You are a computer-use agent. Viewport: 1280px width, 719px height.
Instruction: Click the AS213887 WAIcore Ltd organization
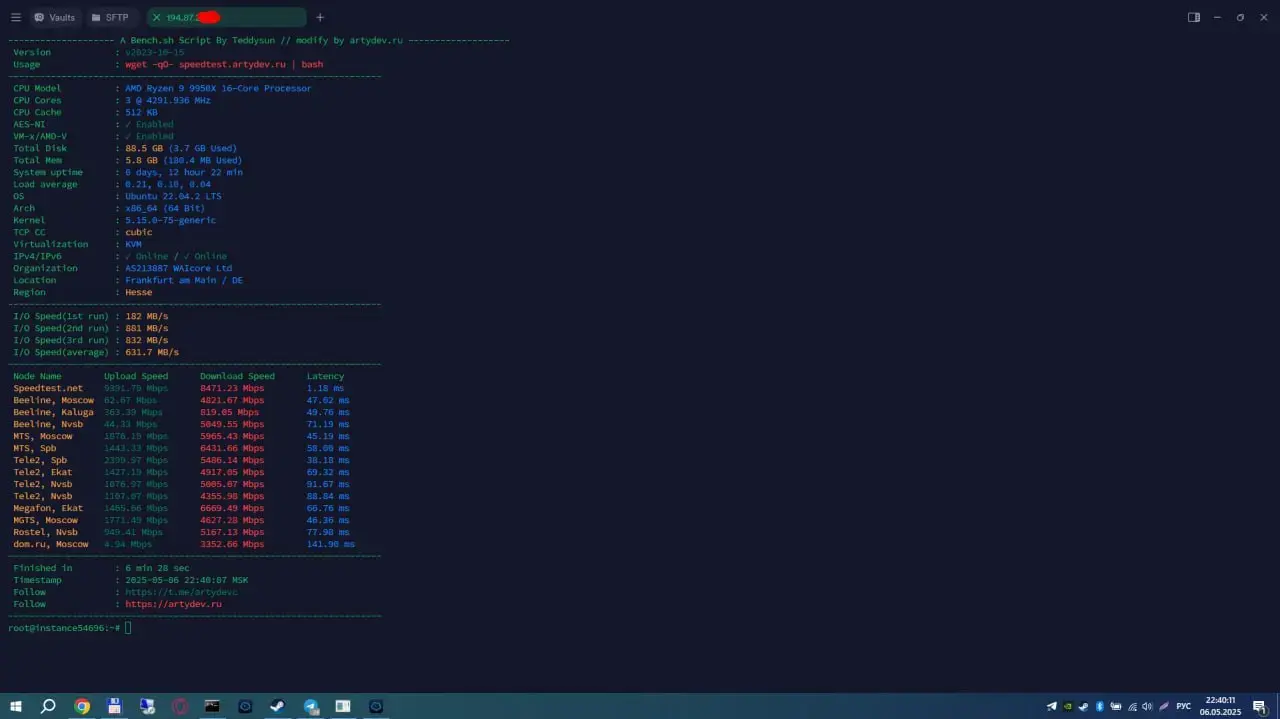click(178, 268)
